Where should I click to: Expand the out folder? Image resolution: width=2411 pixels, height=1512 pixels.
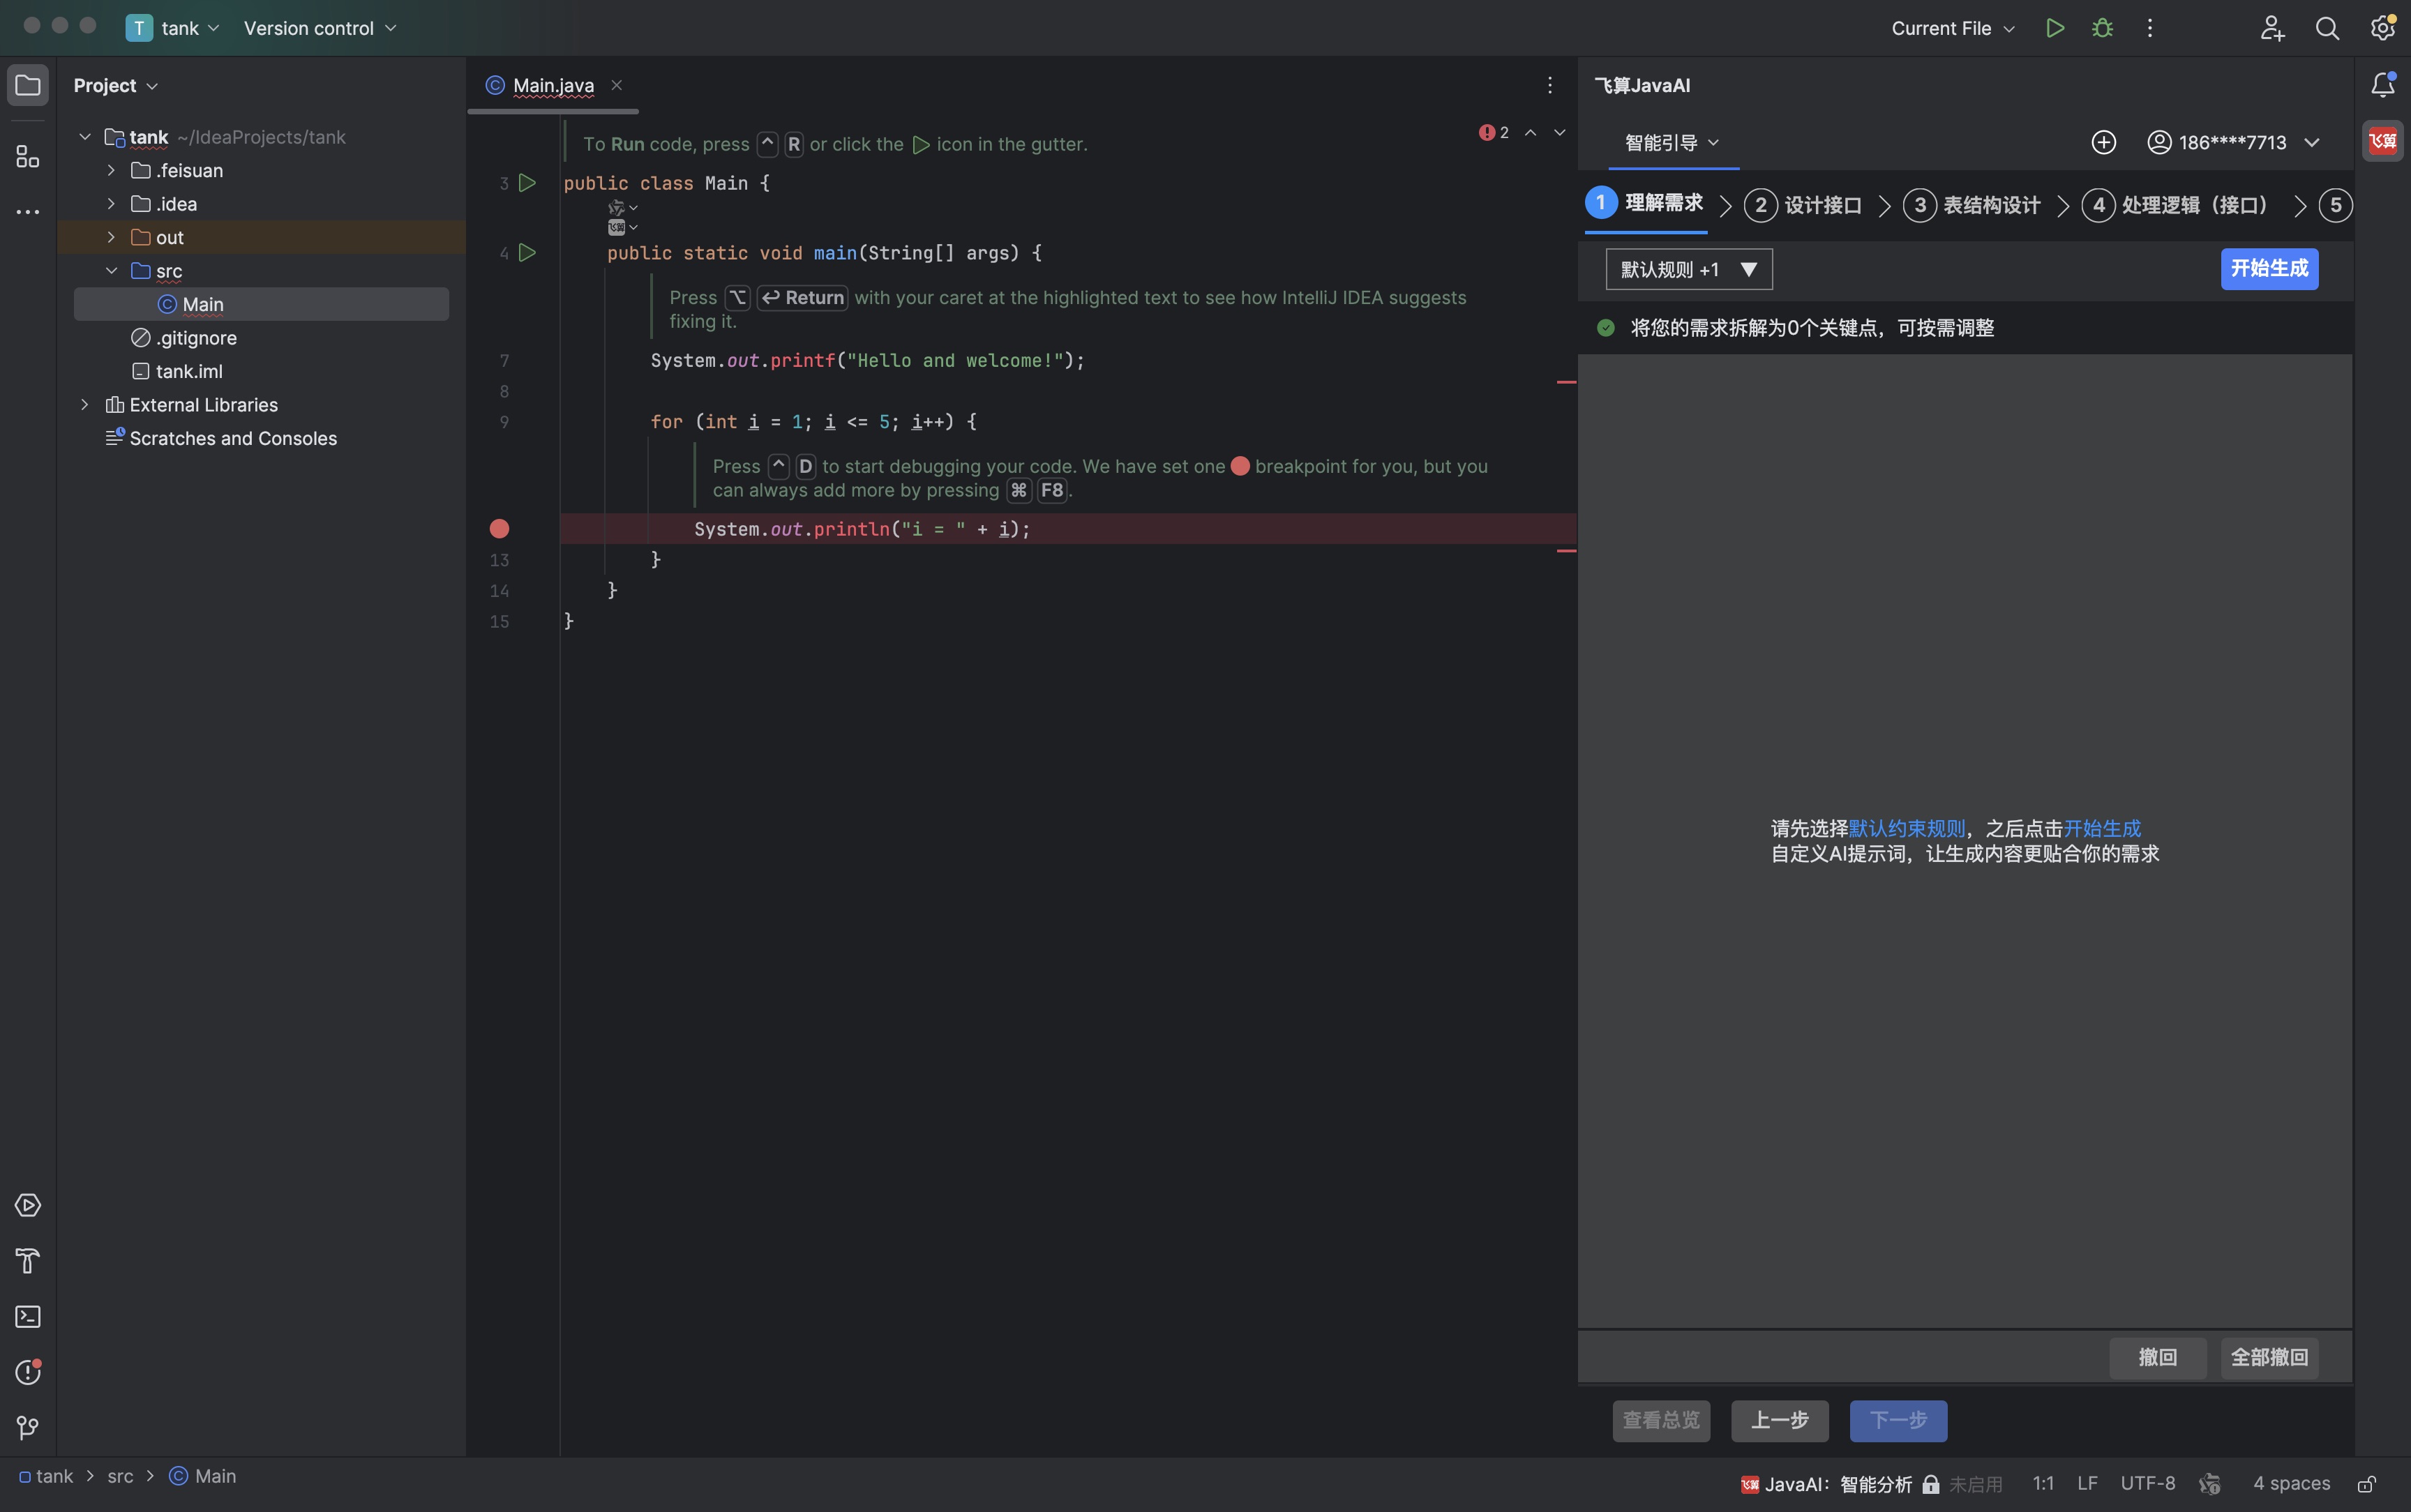[111, 237]
